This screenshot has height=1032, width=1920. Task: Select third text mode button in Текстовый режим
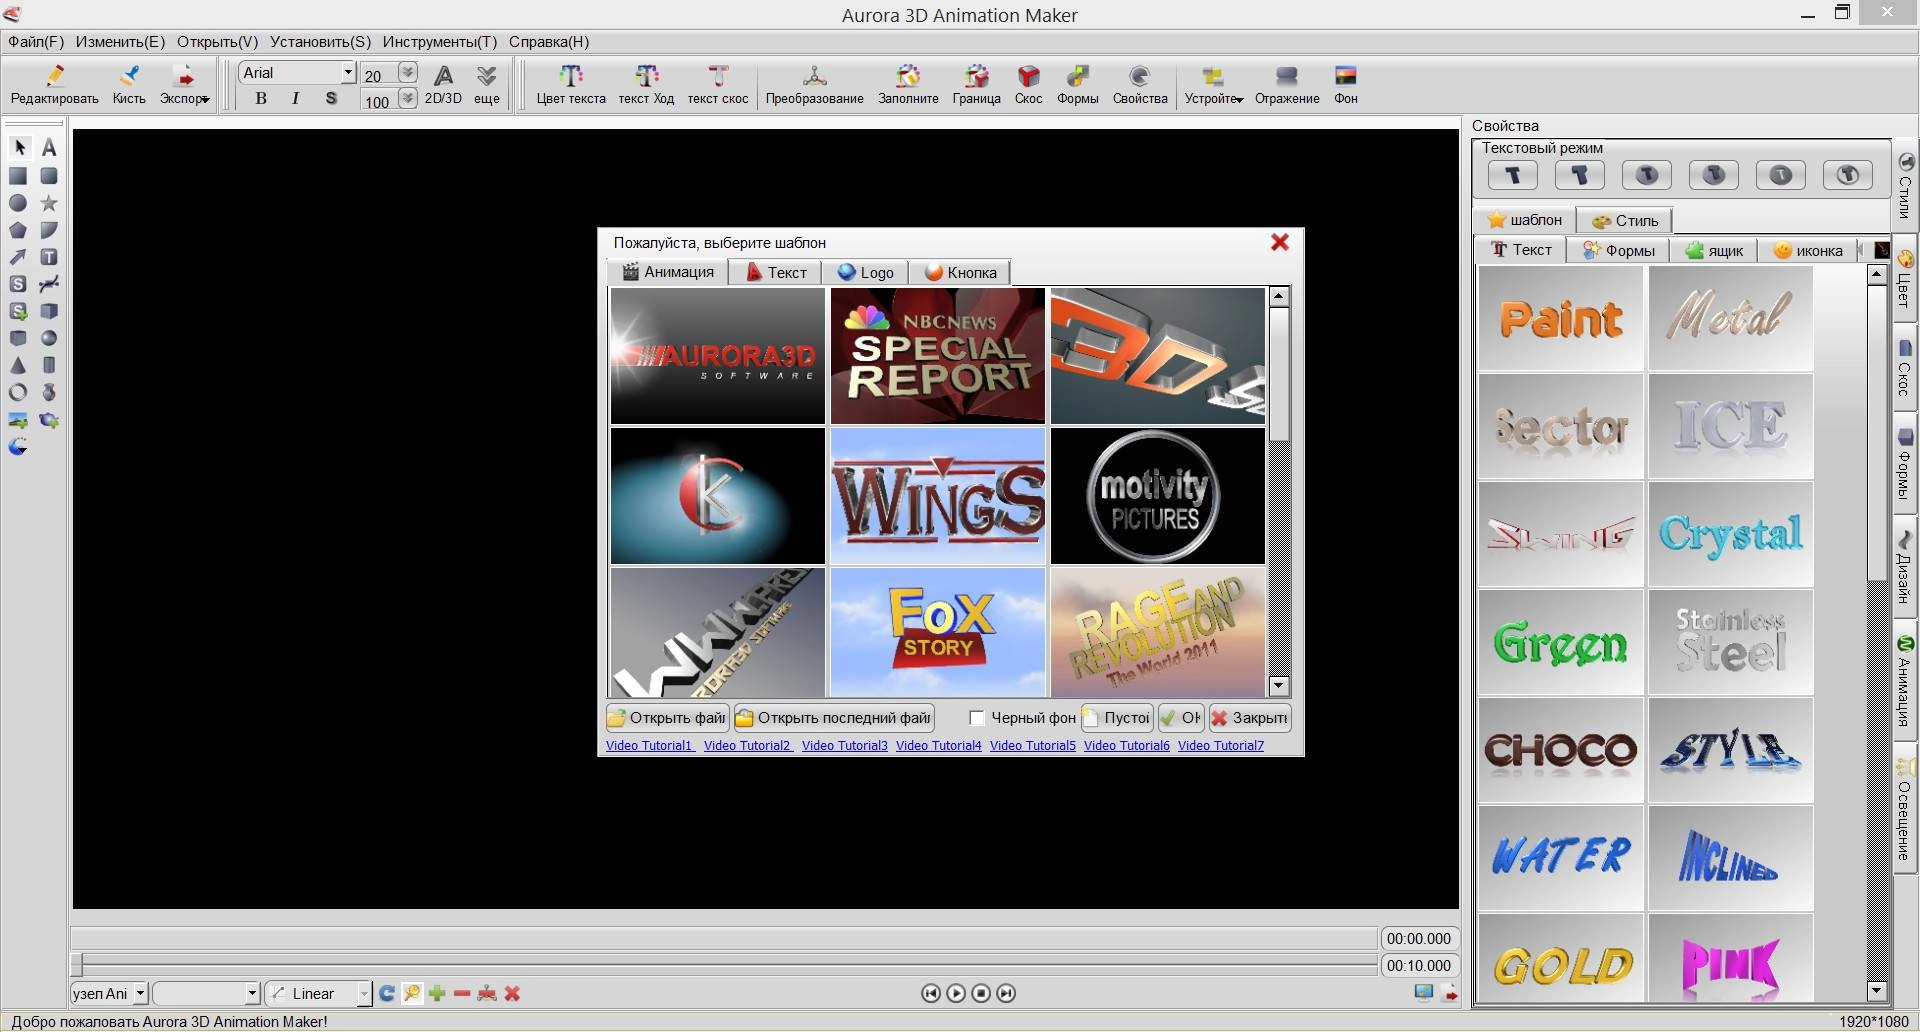pyautogui.click(x=1647, y=175)
